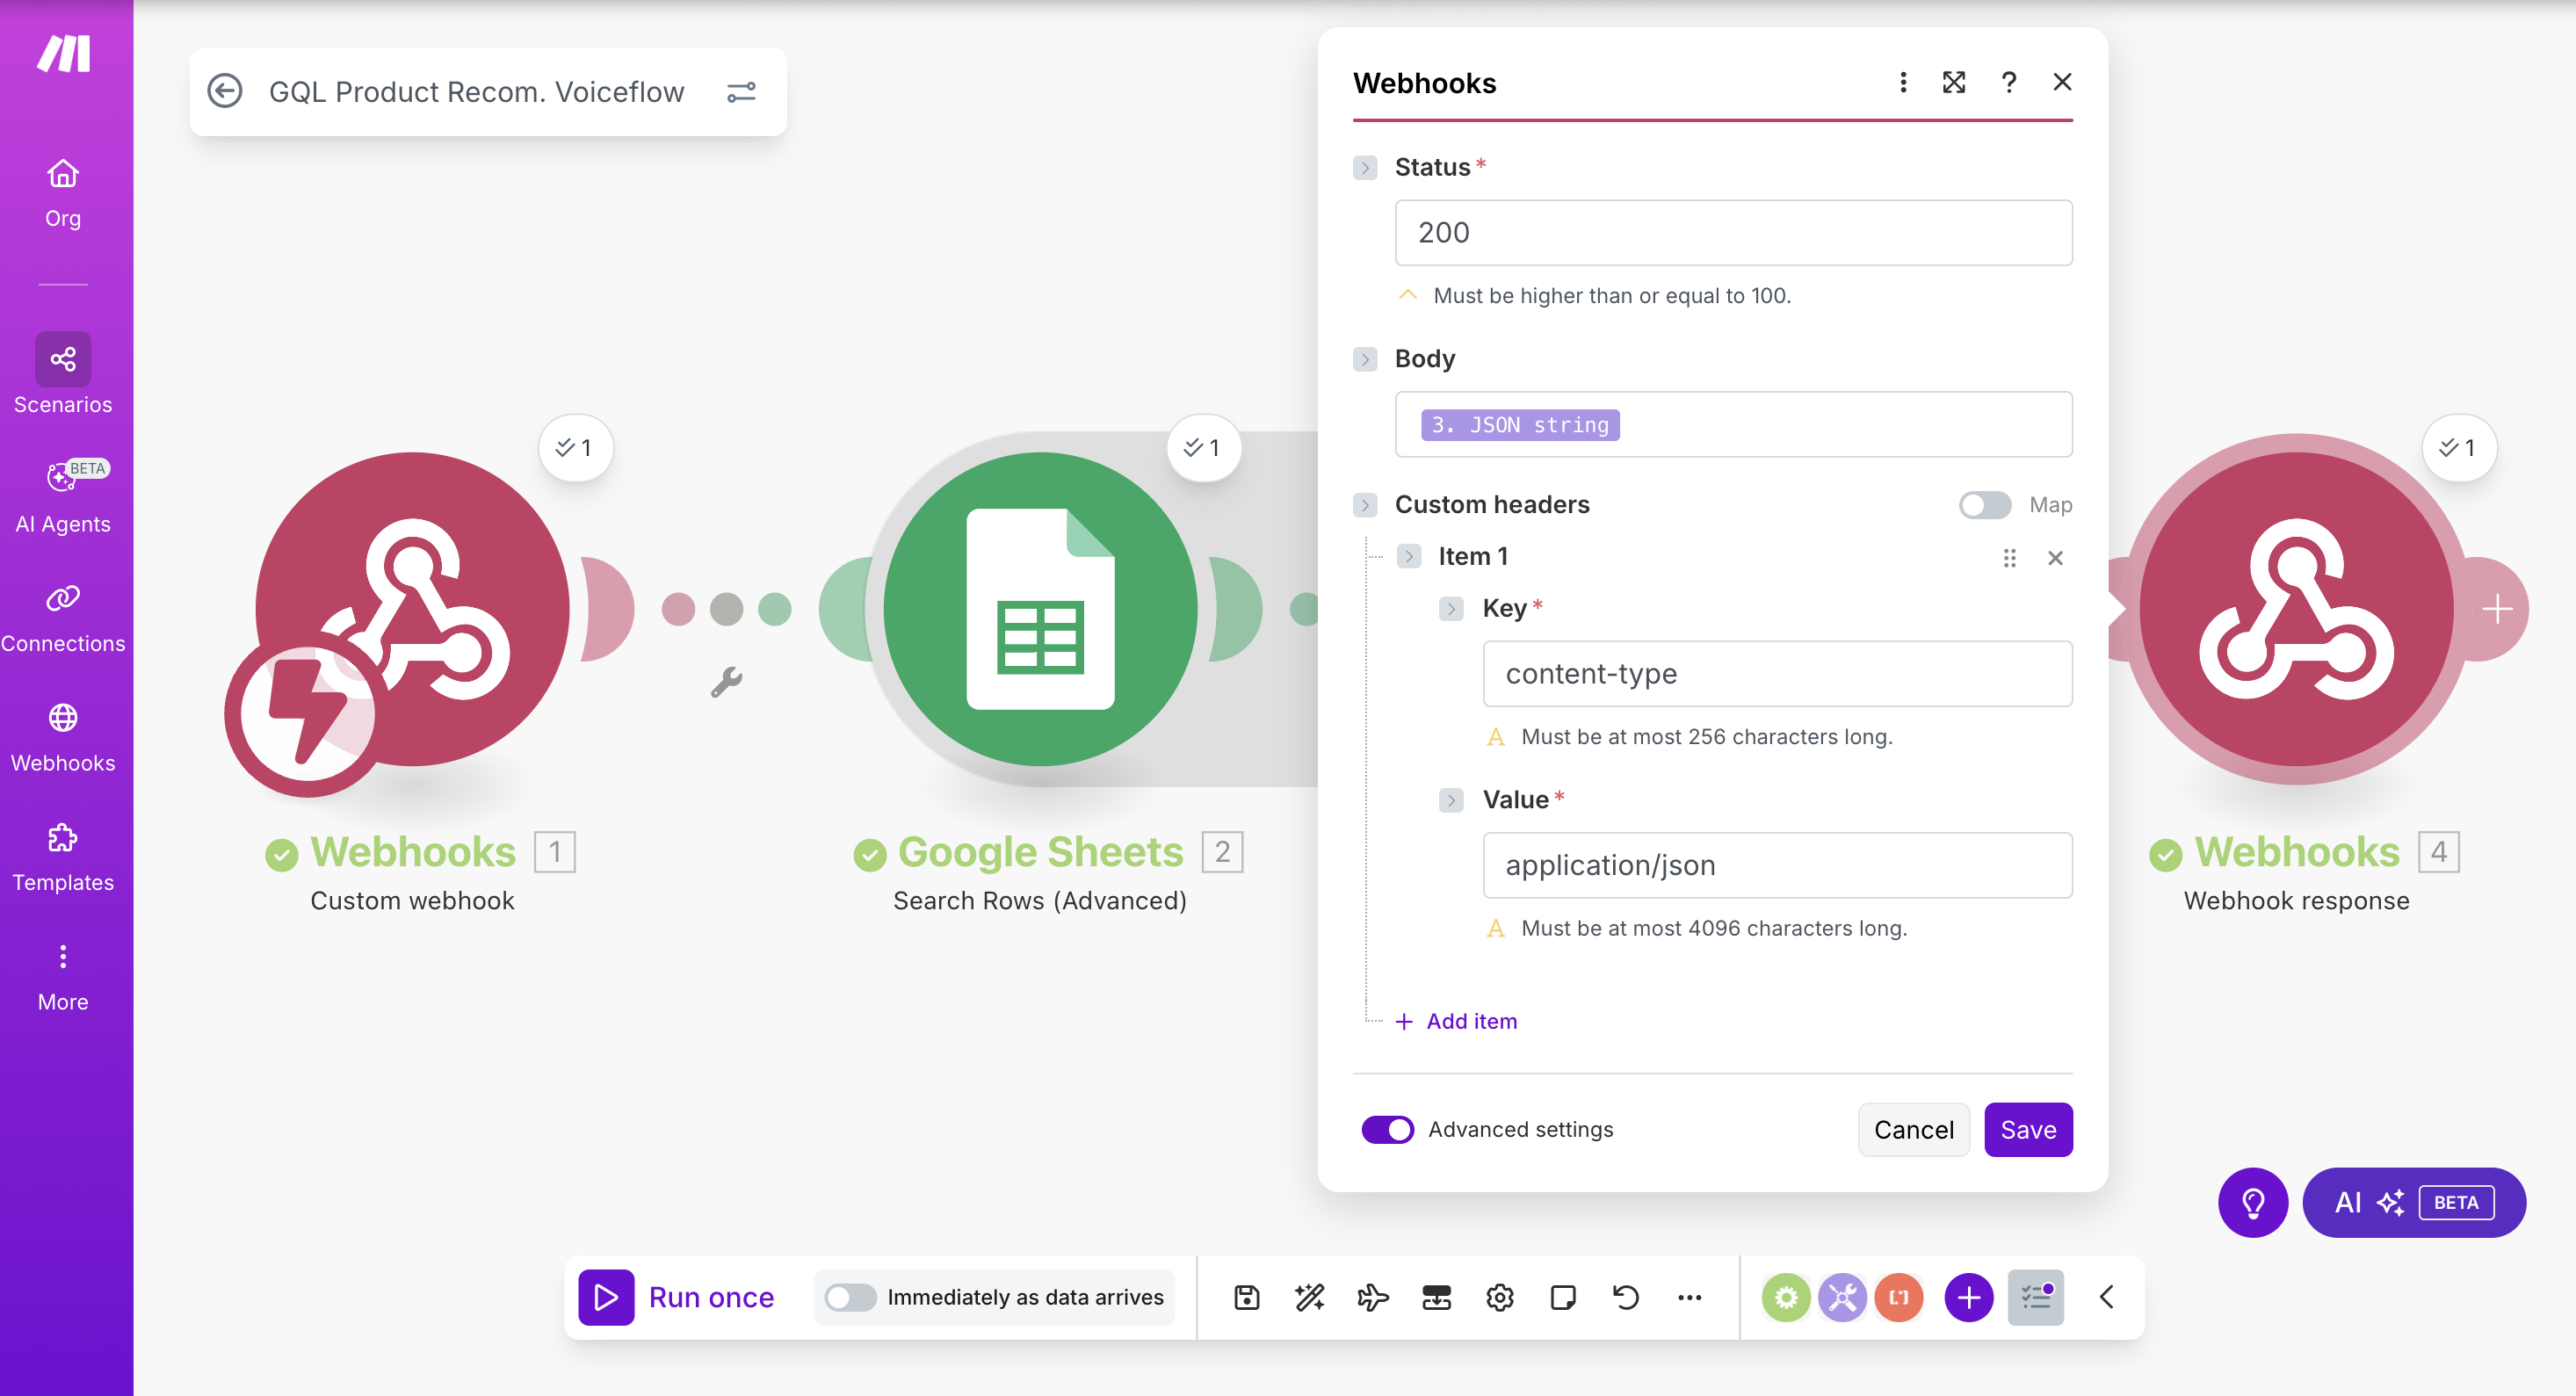Grab the Item 1 drag handle
The height and width of the screenshot is (1396, 2576).
[2010, 557]
